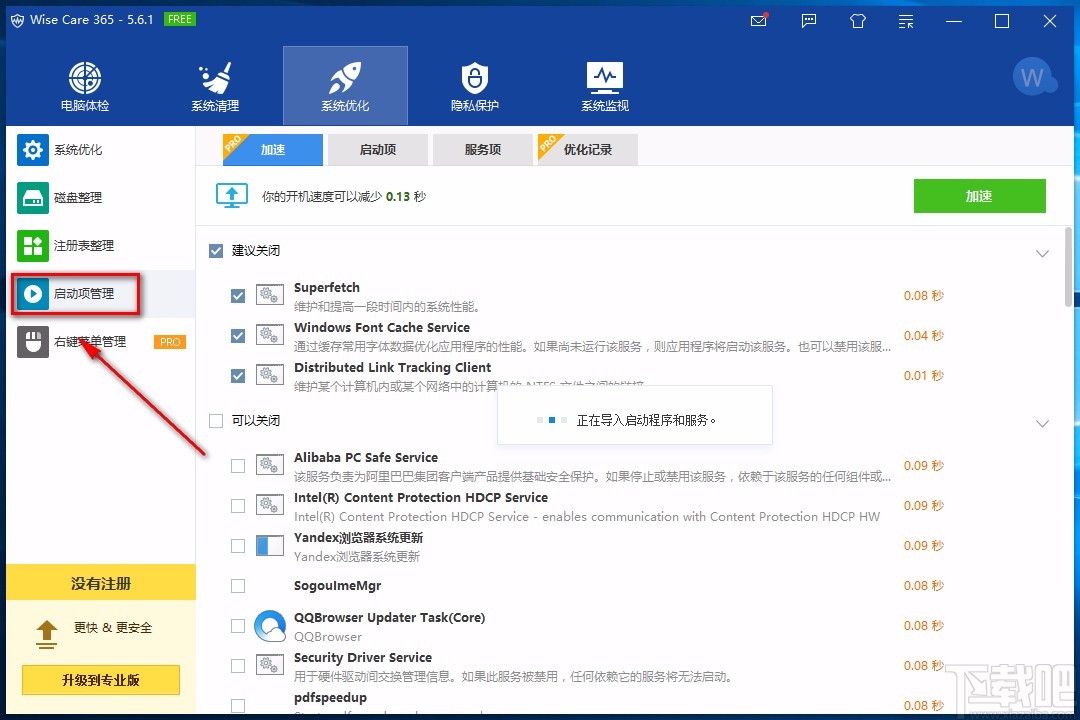Select the pdfspeedup entry name
This screenshot has width=1080, height=720.
coord(331,697)
